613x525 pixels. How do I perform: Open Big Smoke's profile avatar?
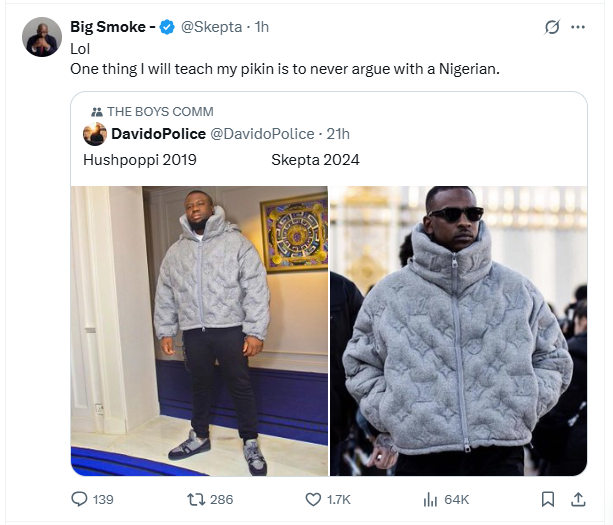[x=42, y=37]
